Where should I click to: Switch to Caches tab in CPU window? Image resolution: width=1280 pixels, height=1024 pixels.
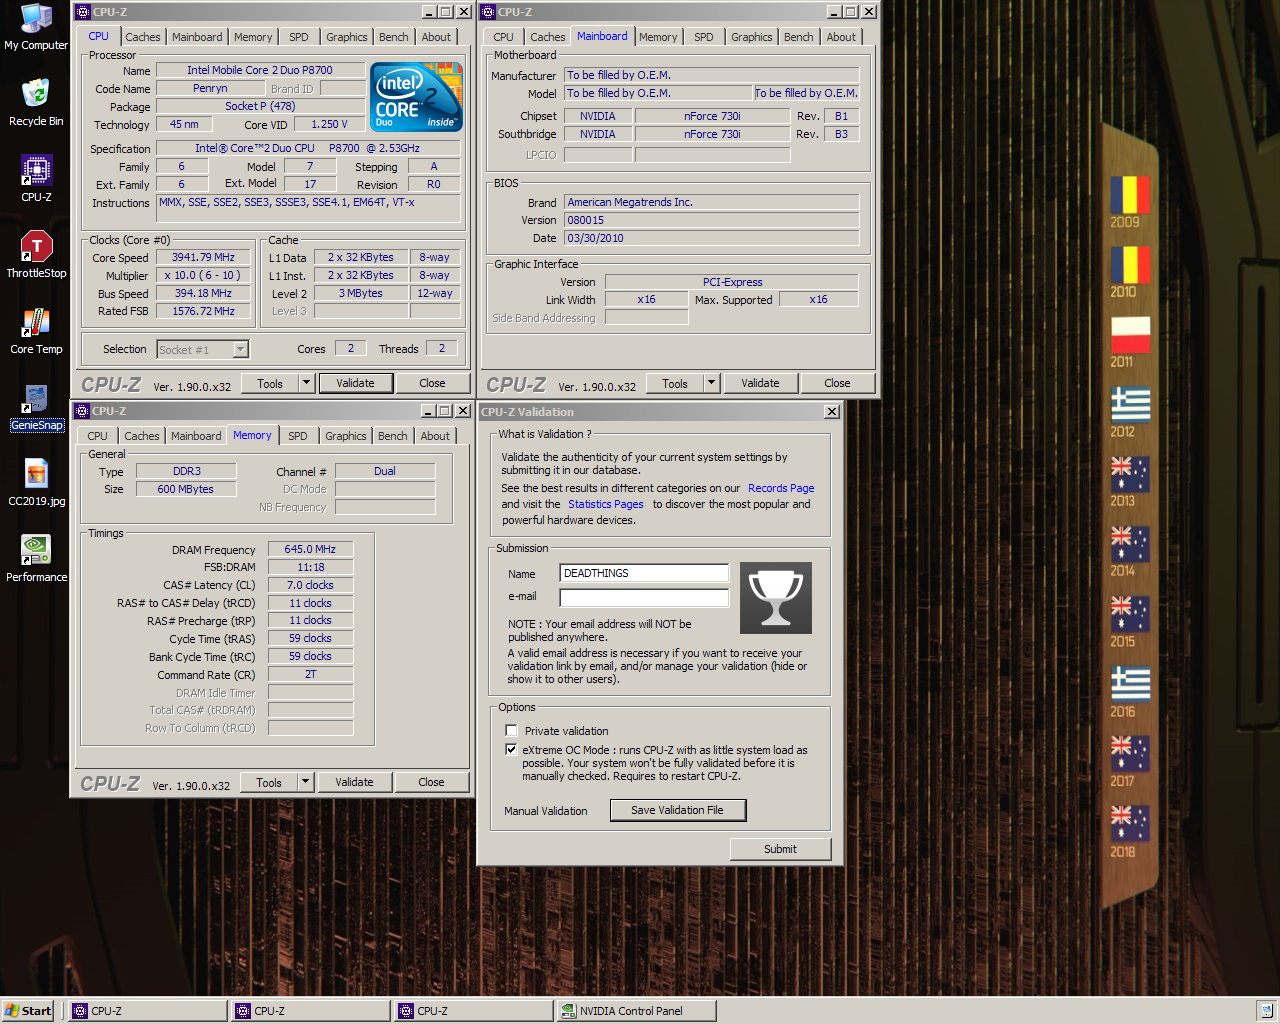(x=143, y=37)
